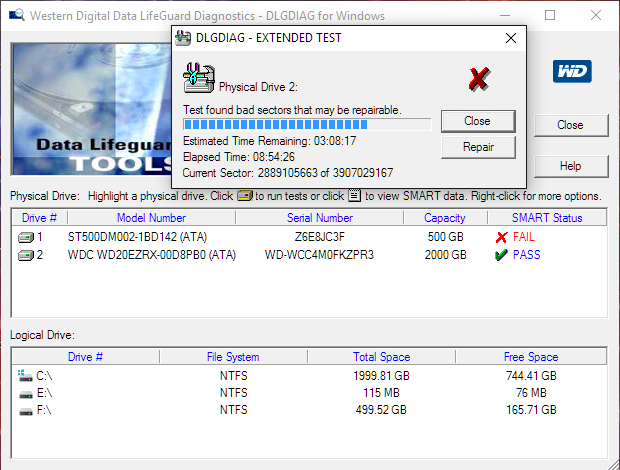The image size is (620, 470).
Task: Sort by Model Number column header
Action: 151,218
